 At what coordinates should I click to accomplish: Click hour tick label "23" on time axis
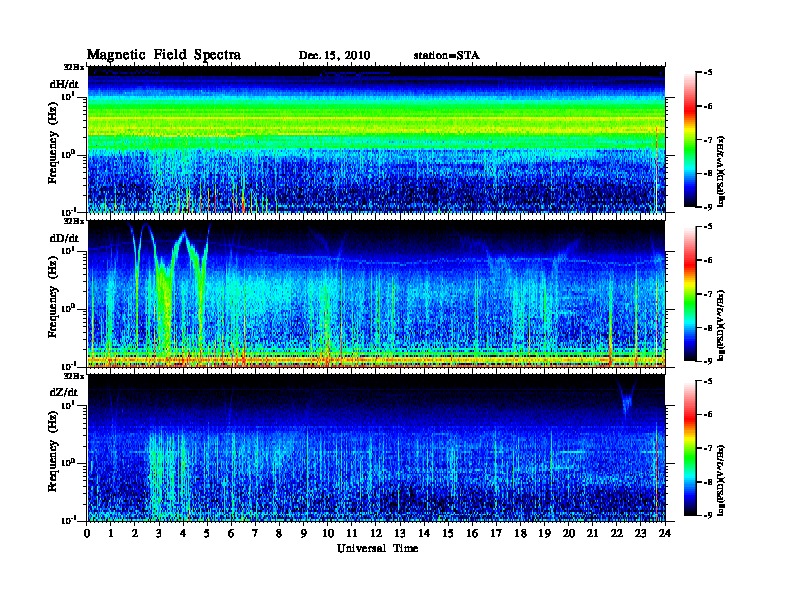(x=641, y=533)
